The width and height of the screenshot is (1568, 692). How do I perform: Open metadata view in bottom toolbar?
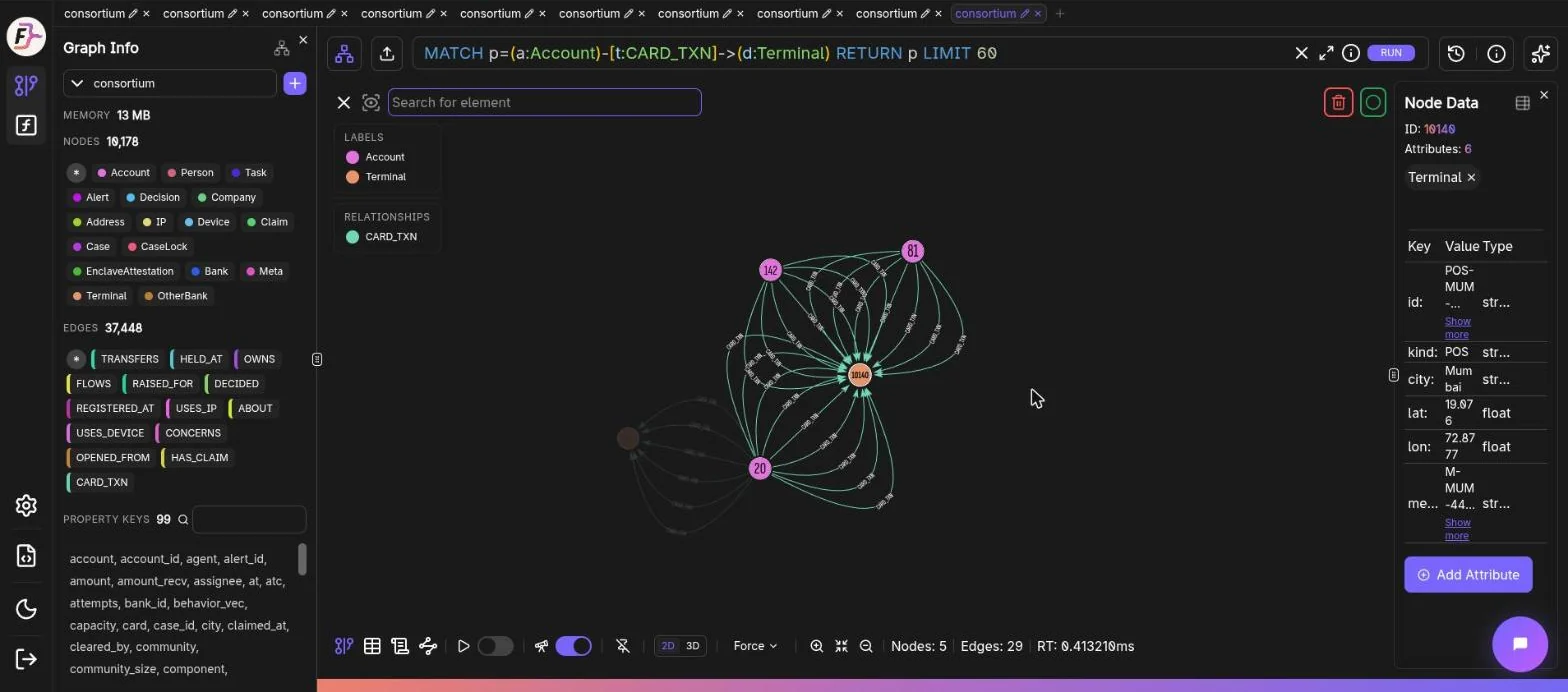400,646
